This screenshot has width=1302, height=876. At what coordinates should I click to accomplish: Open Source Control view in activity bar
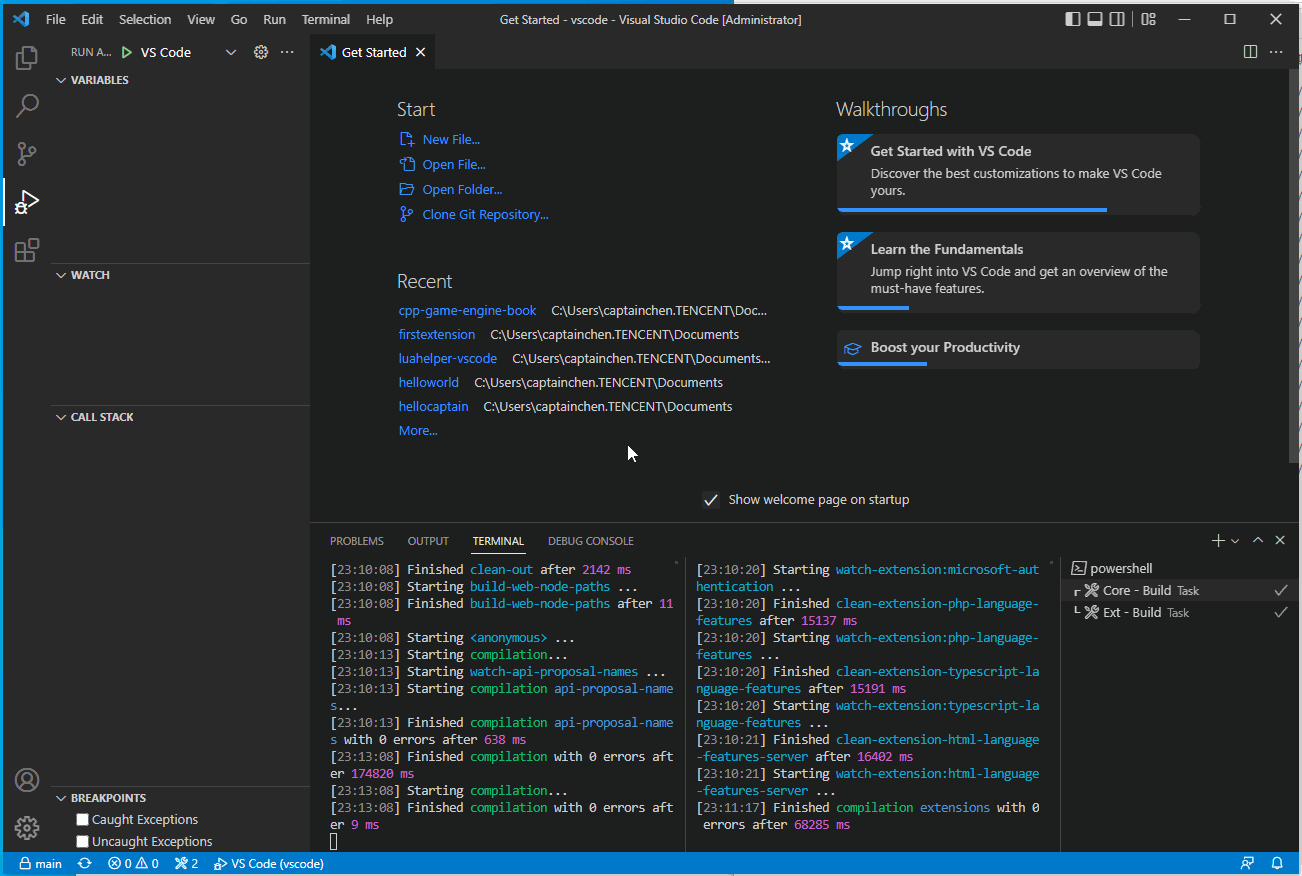[x=27, y=153]
